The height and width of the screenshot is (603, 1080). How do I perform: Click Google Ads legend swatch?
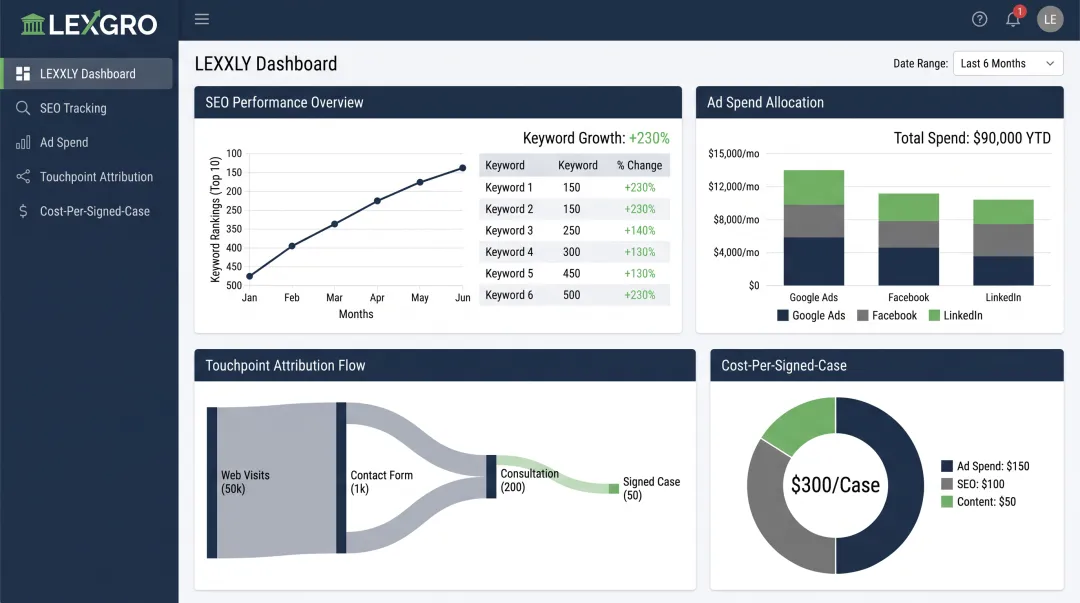(x=782, y=316)
